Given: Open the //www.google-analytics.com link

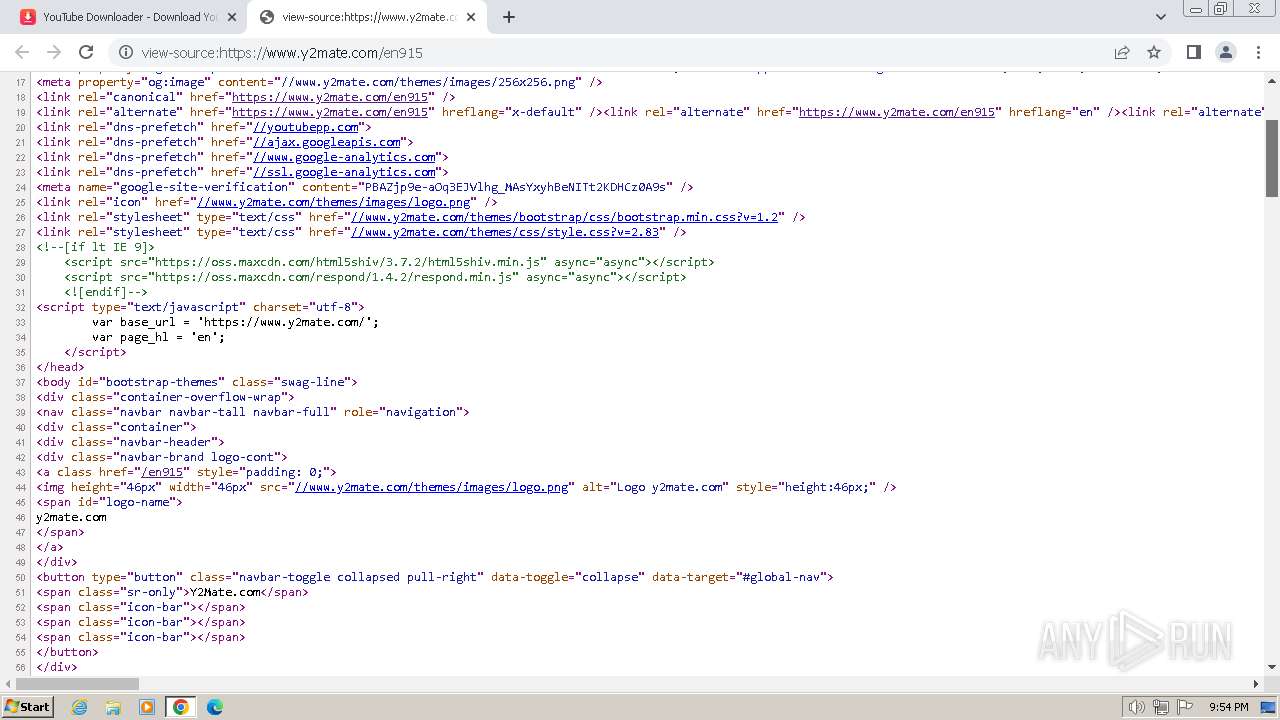Looking at the screenshot, I should [345, 157].
